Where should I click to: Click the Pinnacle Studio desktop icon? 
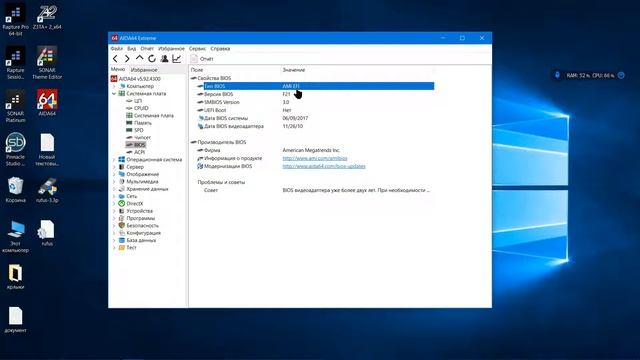pyautogui.click(x=16, y=150)
